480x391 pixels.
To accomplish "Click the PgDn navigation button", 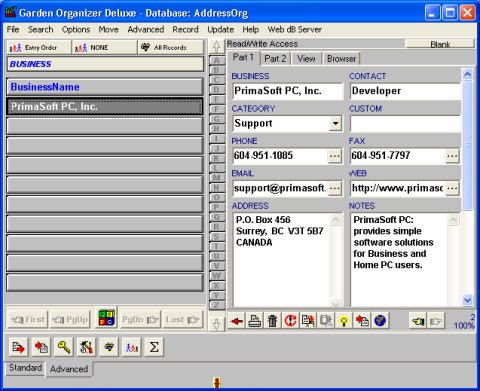I will 140,320.
